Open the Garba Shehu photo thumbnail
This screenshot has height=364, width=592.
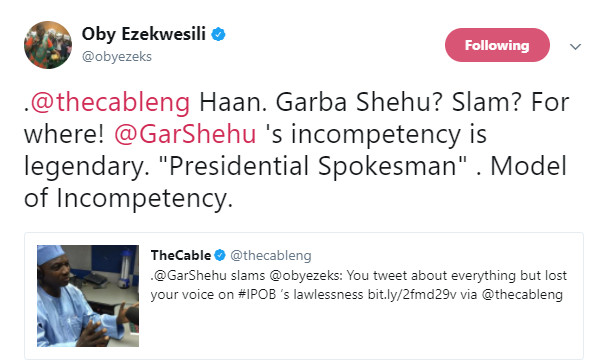point(88,296)
